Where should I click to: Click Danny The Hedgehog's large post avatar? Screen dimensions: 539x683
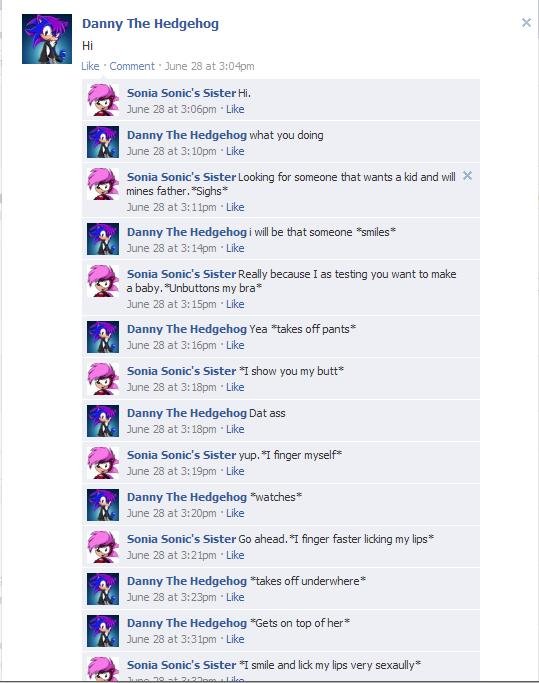tap(47, 39)
